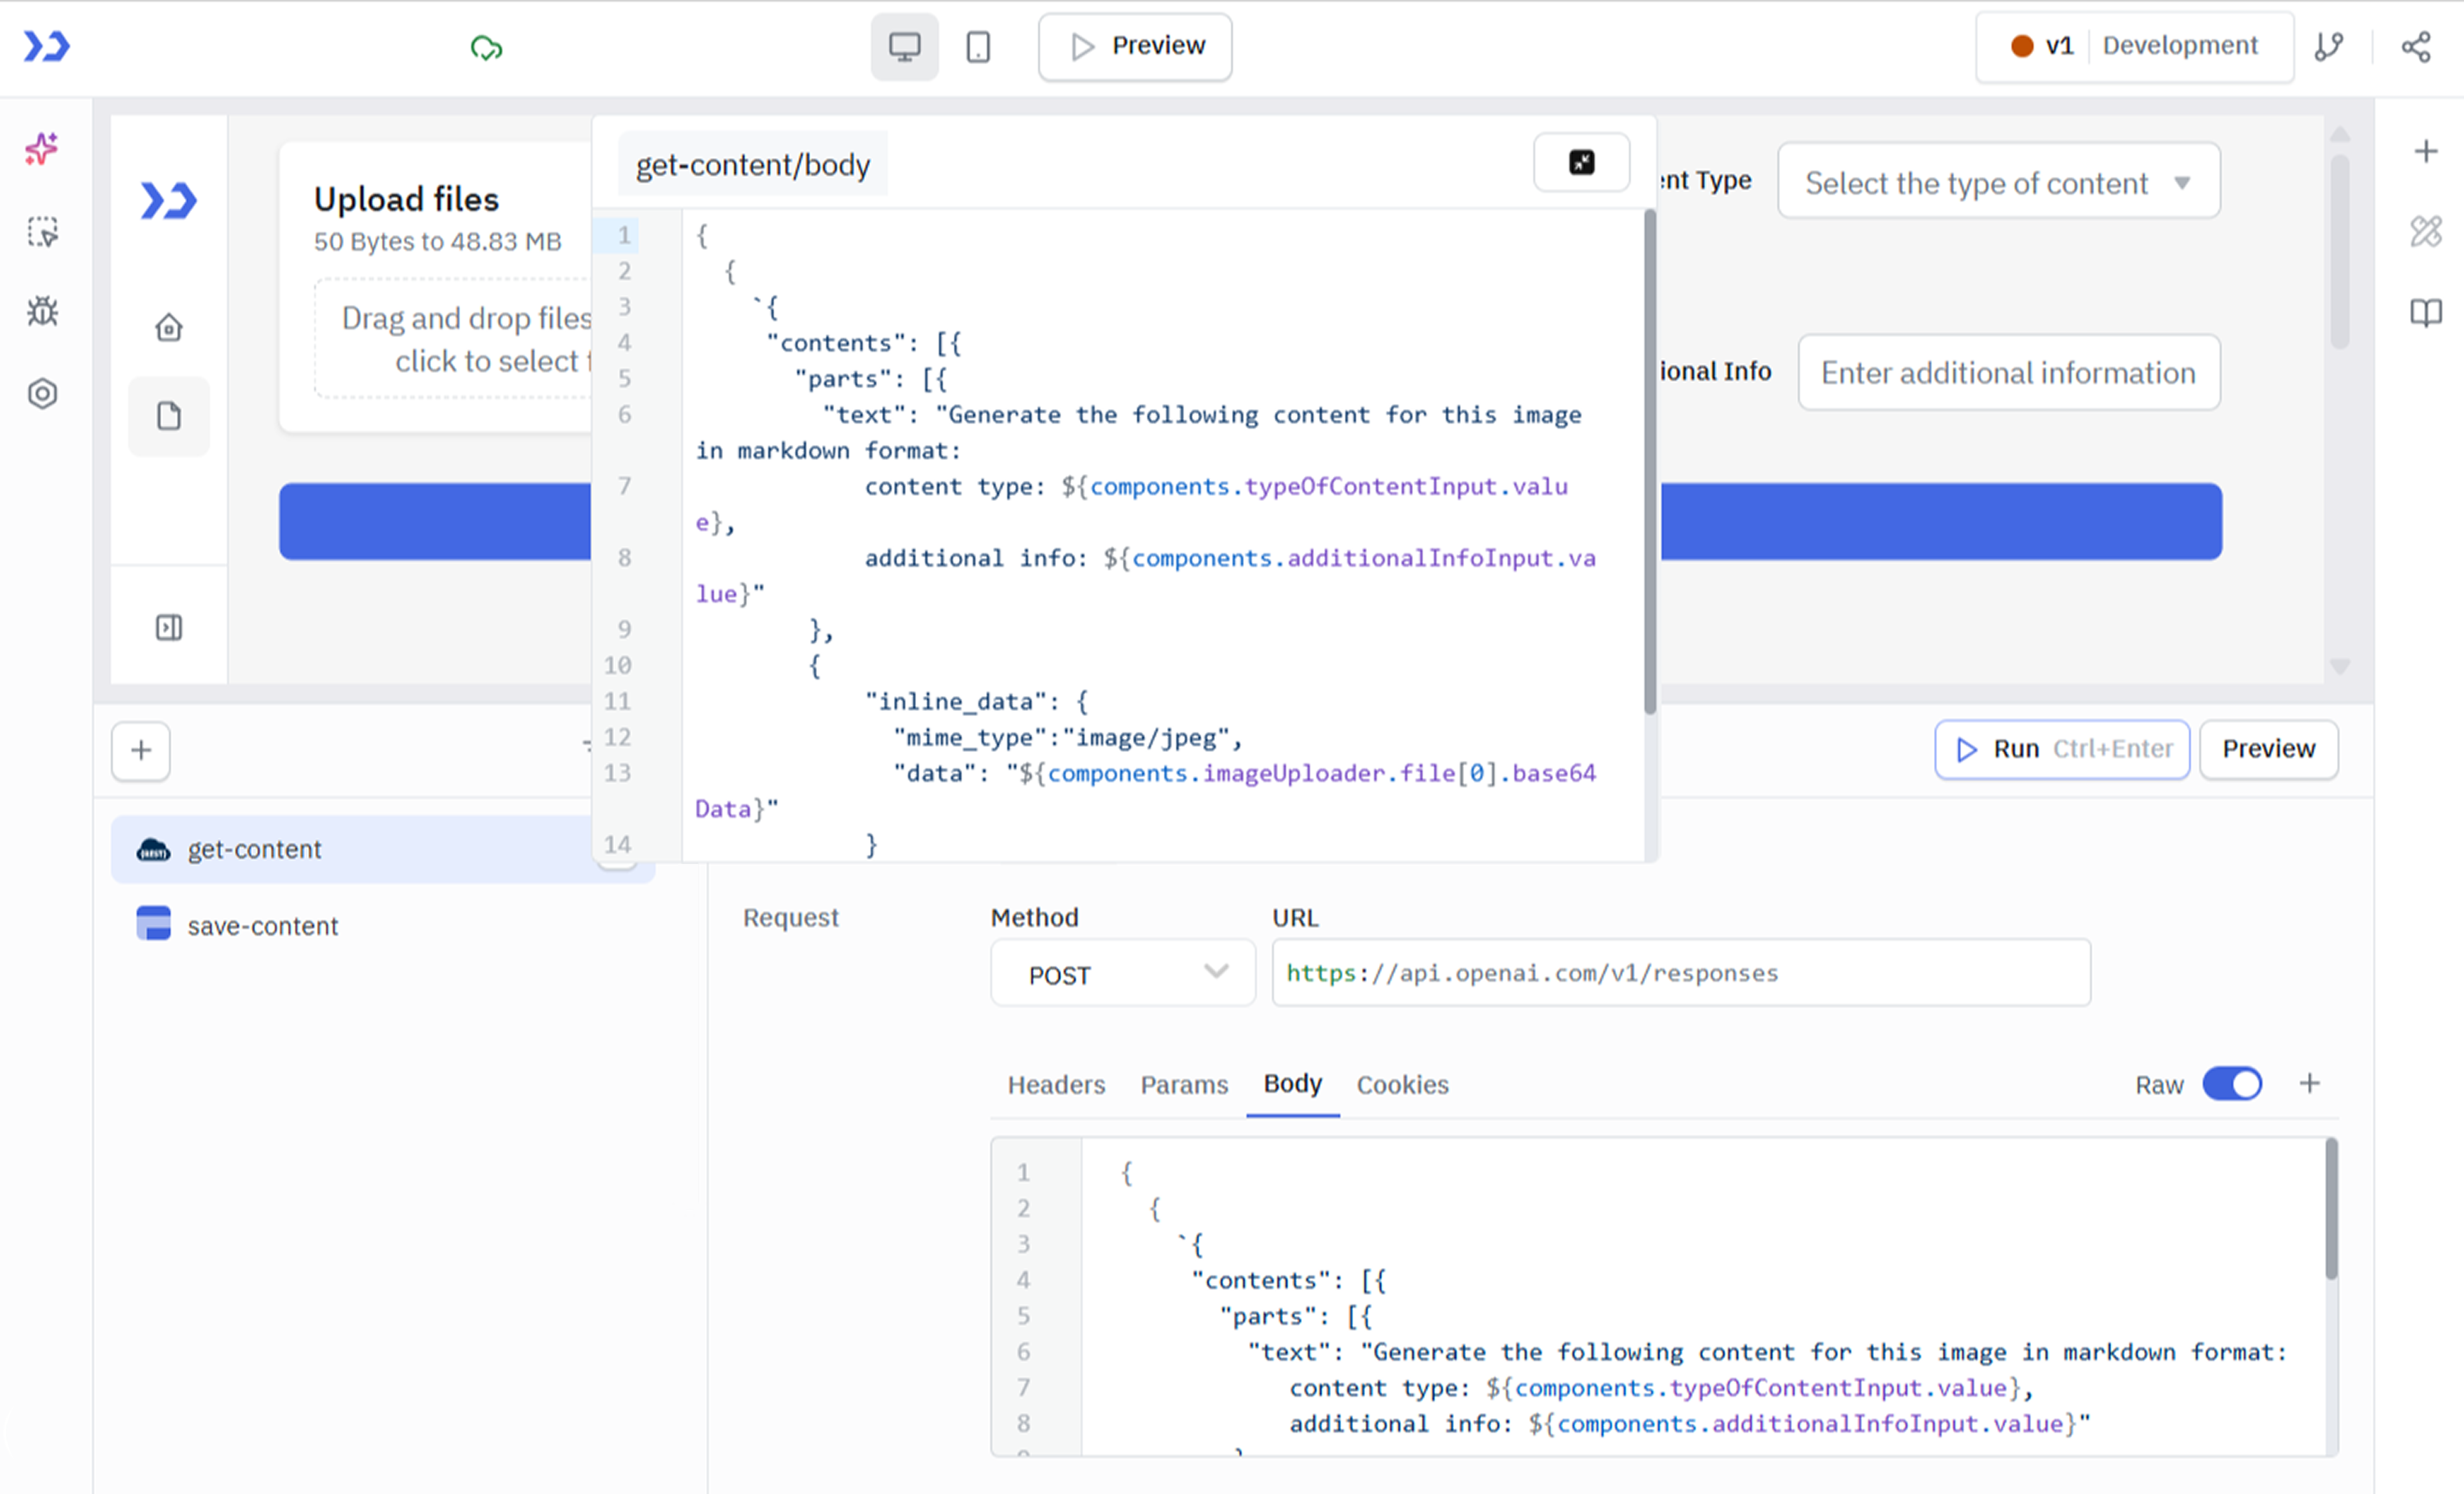The image size is (2464, 1494).
Task: Switch to desktop preview mode
Action: click(x=903, y=46)
